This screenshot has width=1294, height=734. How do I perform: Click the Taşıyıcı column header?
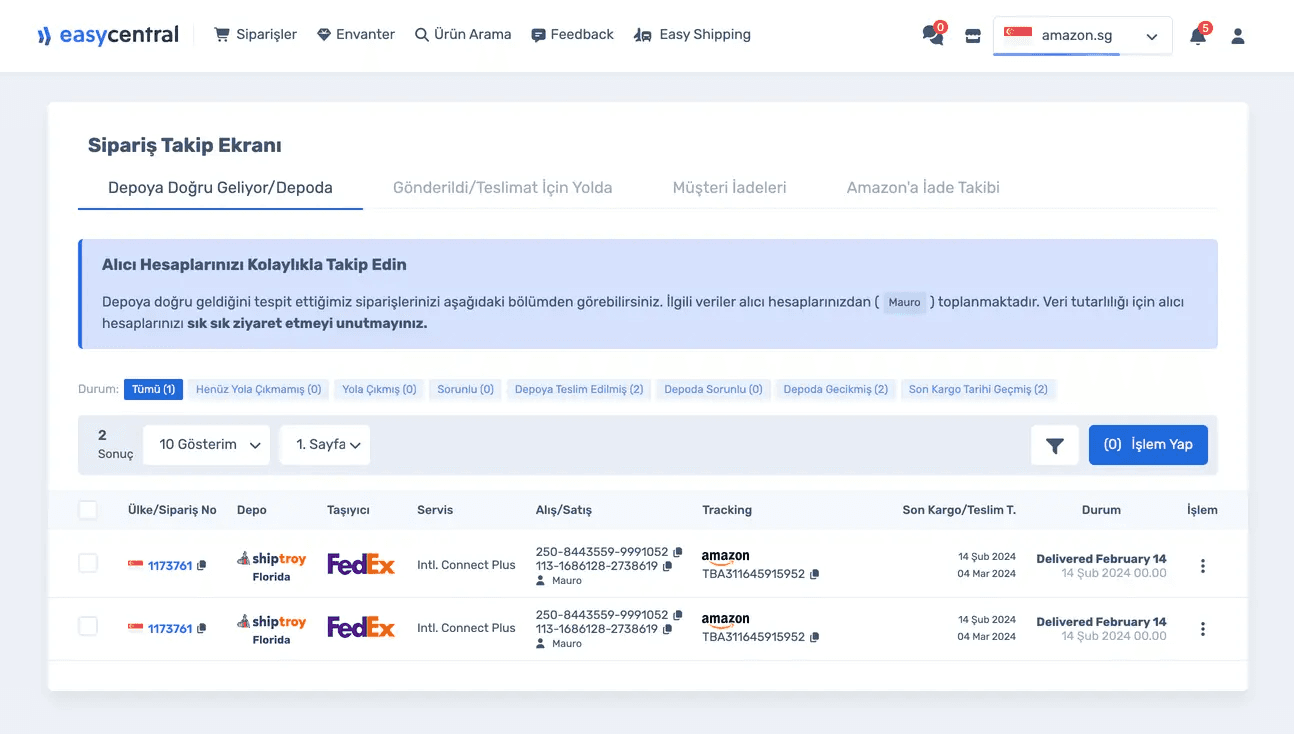(x=348, y=510)
